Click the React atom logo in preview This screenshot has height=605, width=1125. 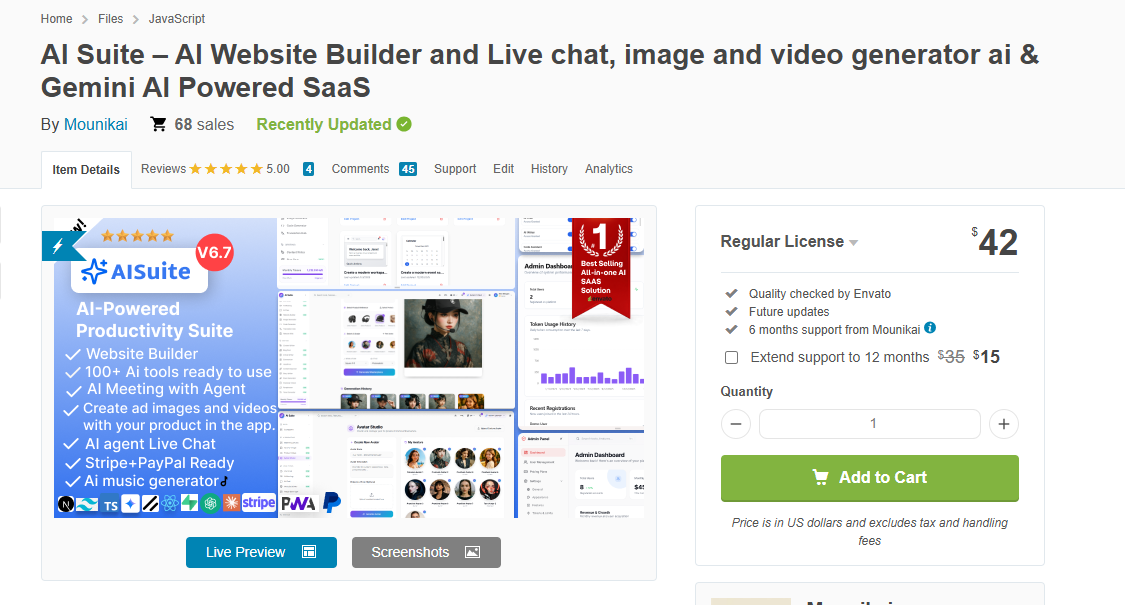169,504
